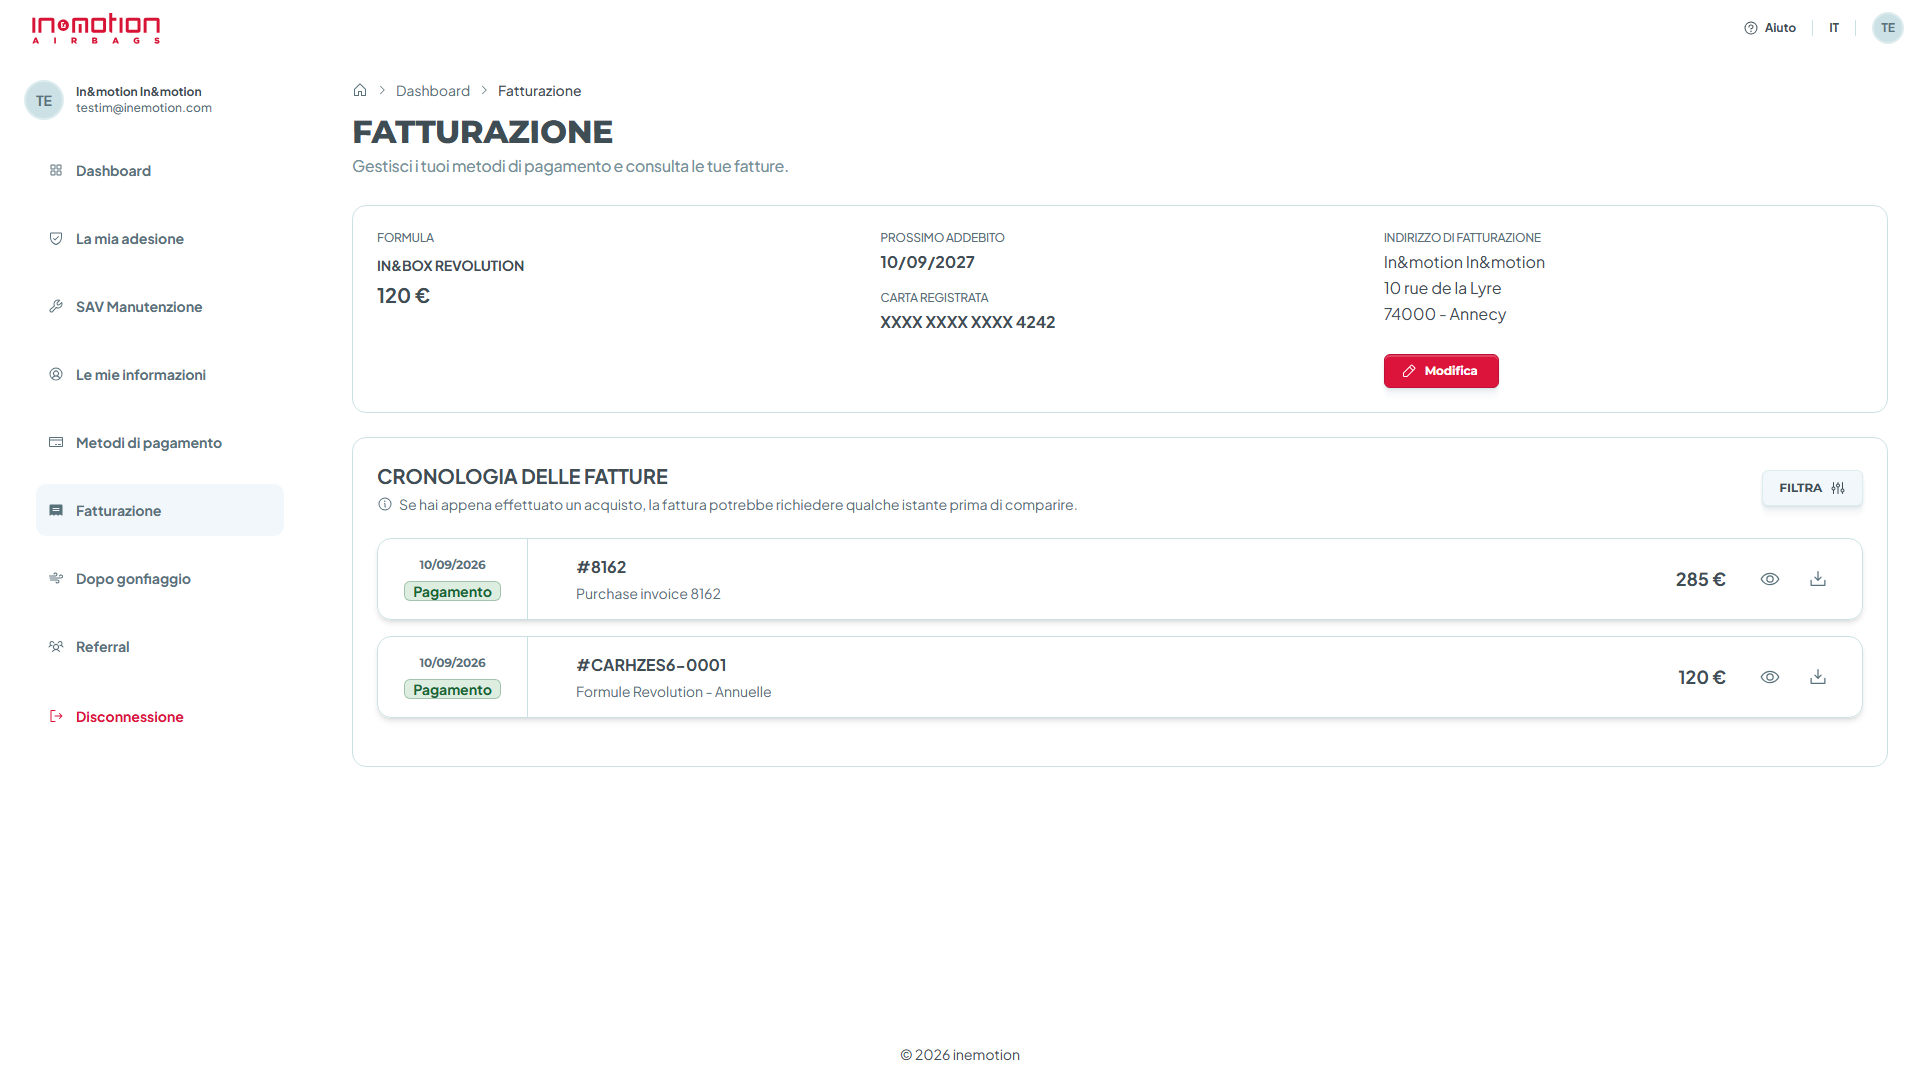This screenshot has width=1920, height=1080.
Task: Open the Dashboard breadcrumb link
Action: [433, 91]
